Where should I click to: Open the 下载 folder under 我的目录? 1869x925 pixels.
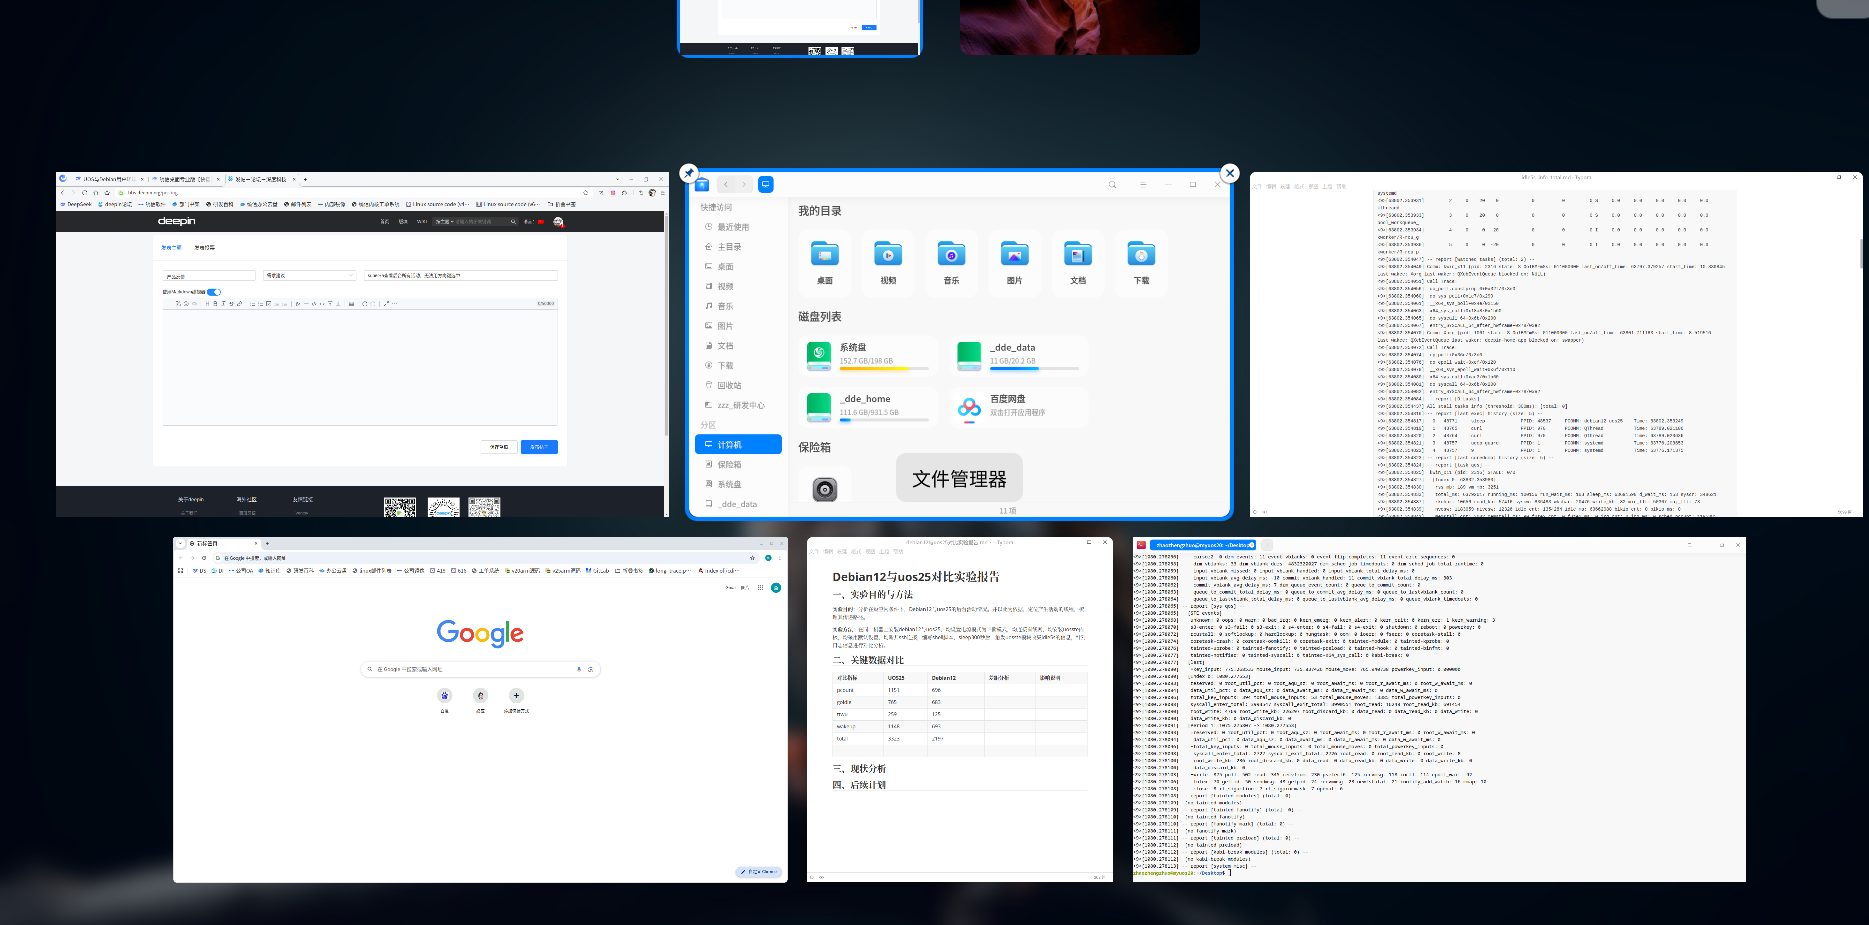[x=1141, y=263]
